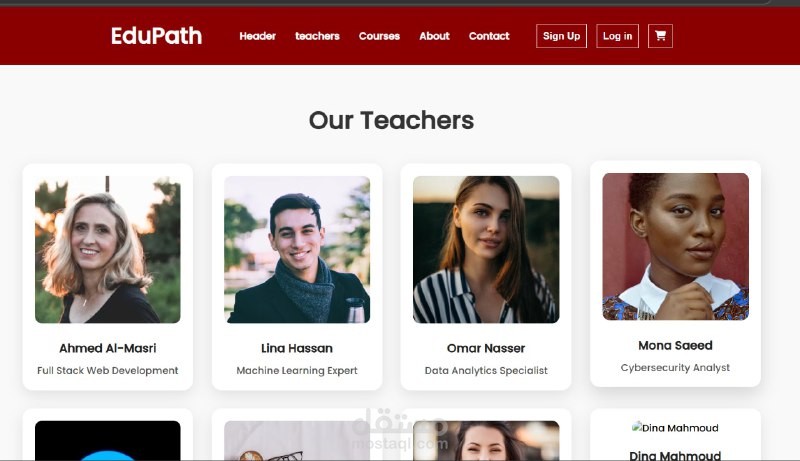Select Ahmed Al-Masri's profile photo
This screenshot has height=461, width=800.
click(108, 249)
